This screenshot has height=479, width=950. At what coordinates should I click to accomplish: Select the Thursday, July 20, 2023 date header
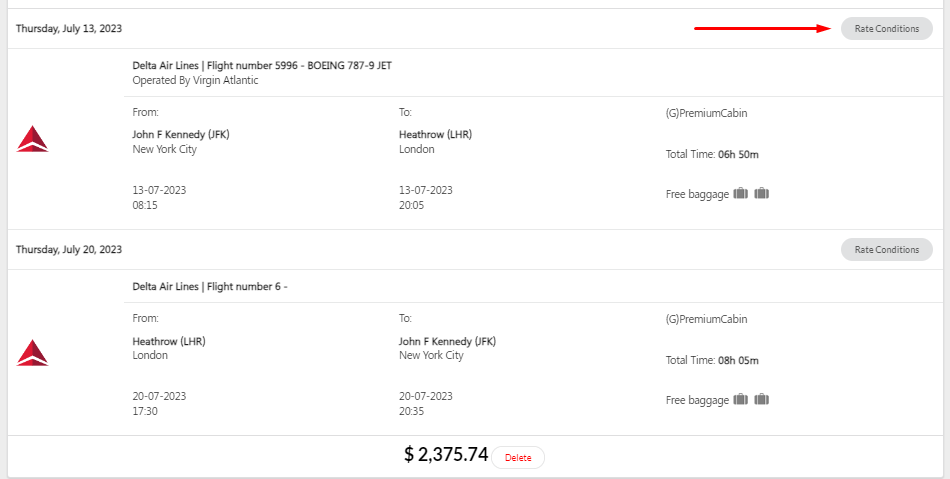tap(68, 249)
